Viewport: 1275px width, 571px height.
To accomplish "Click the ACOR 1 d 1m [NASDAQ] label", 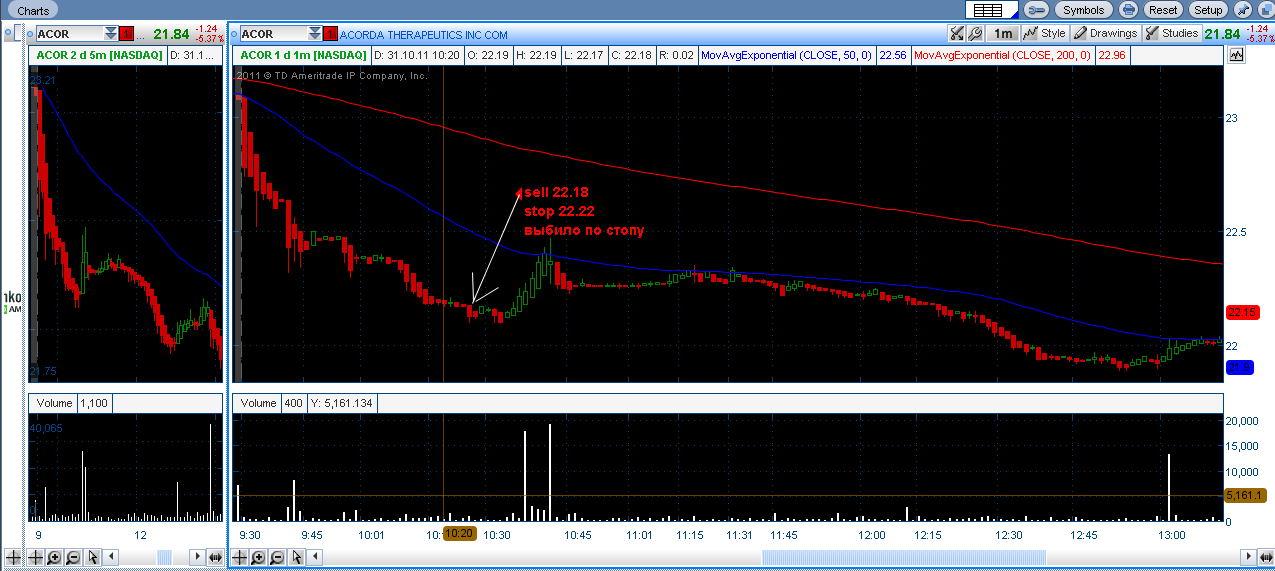I will [x=301, y=55].
